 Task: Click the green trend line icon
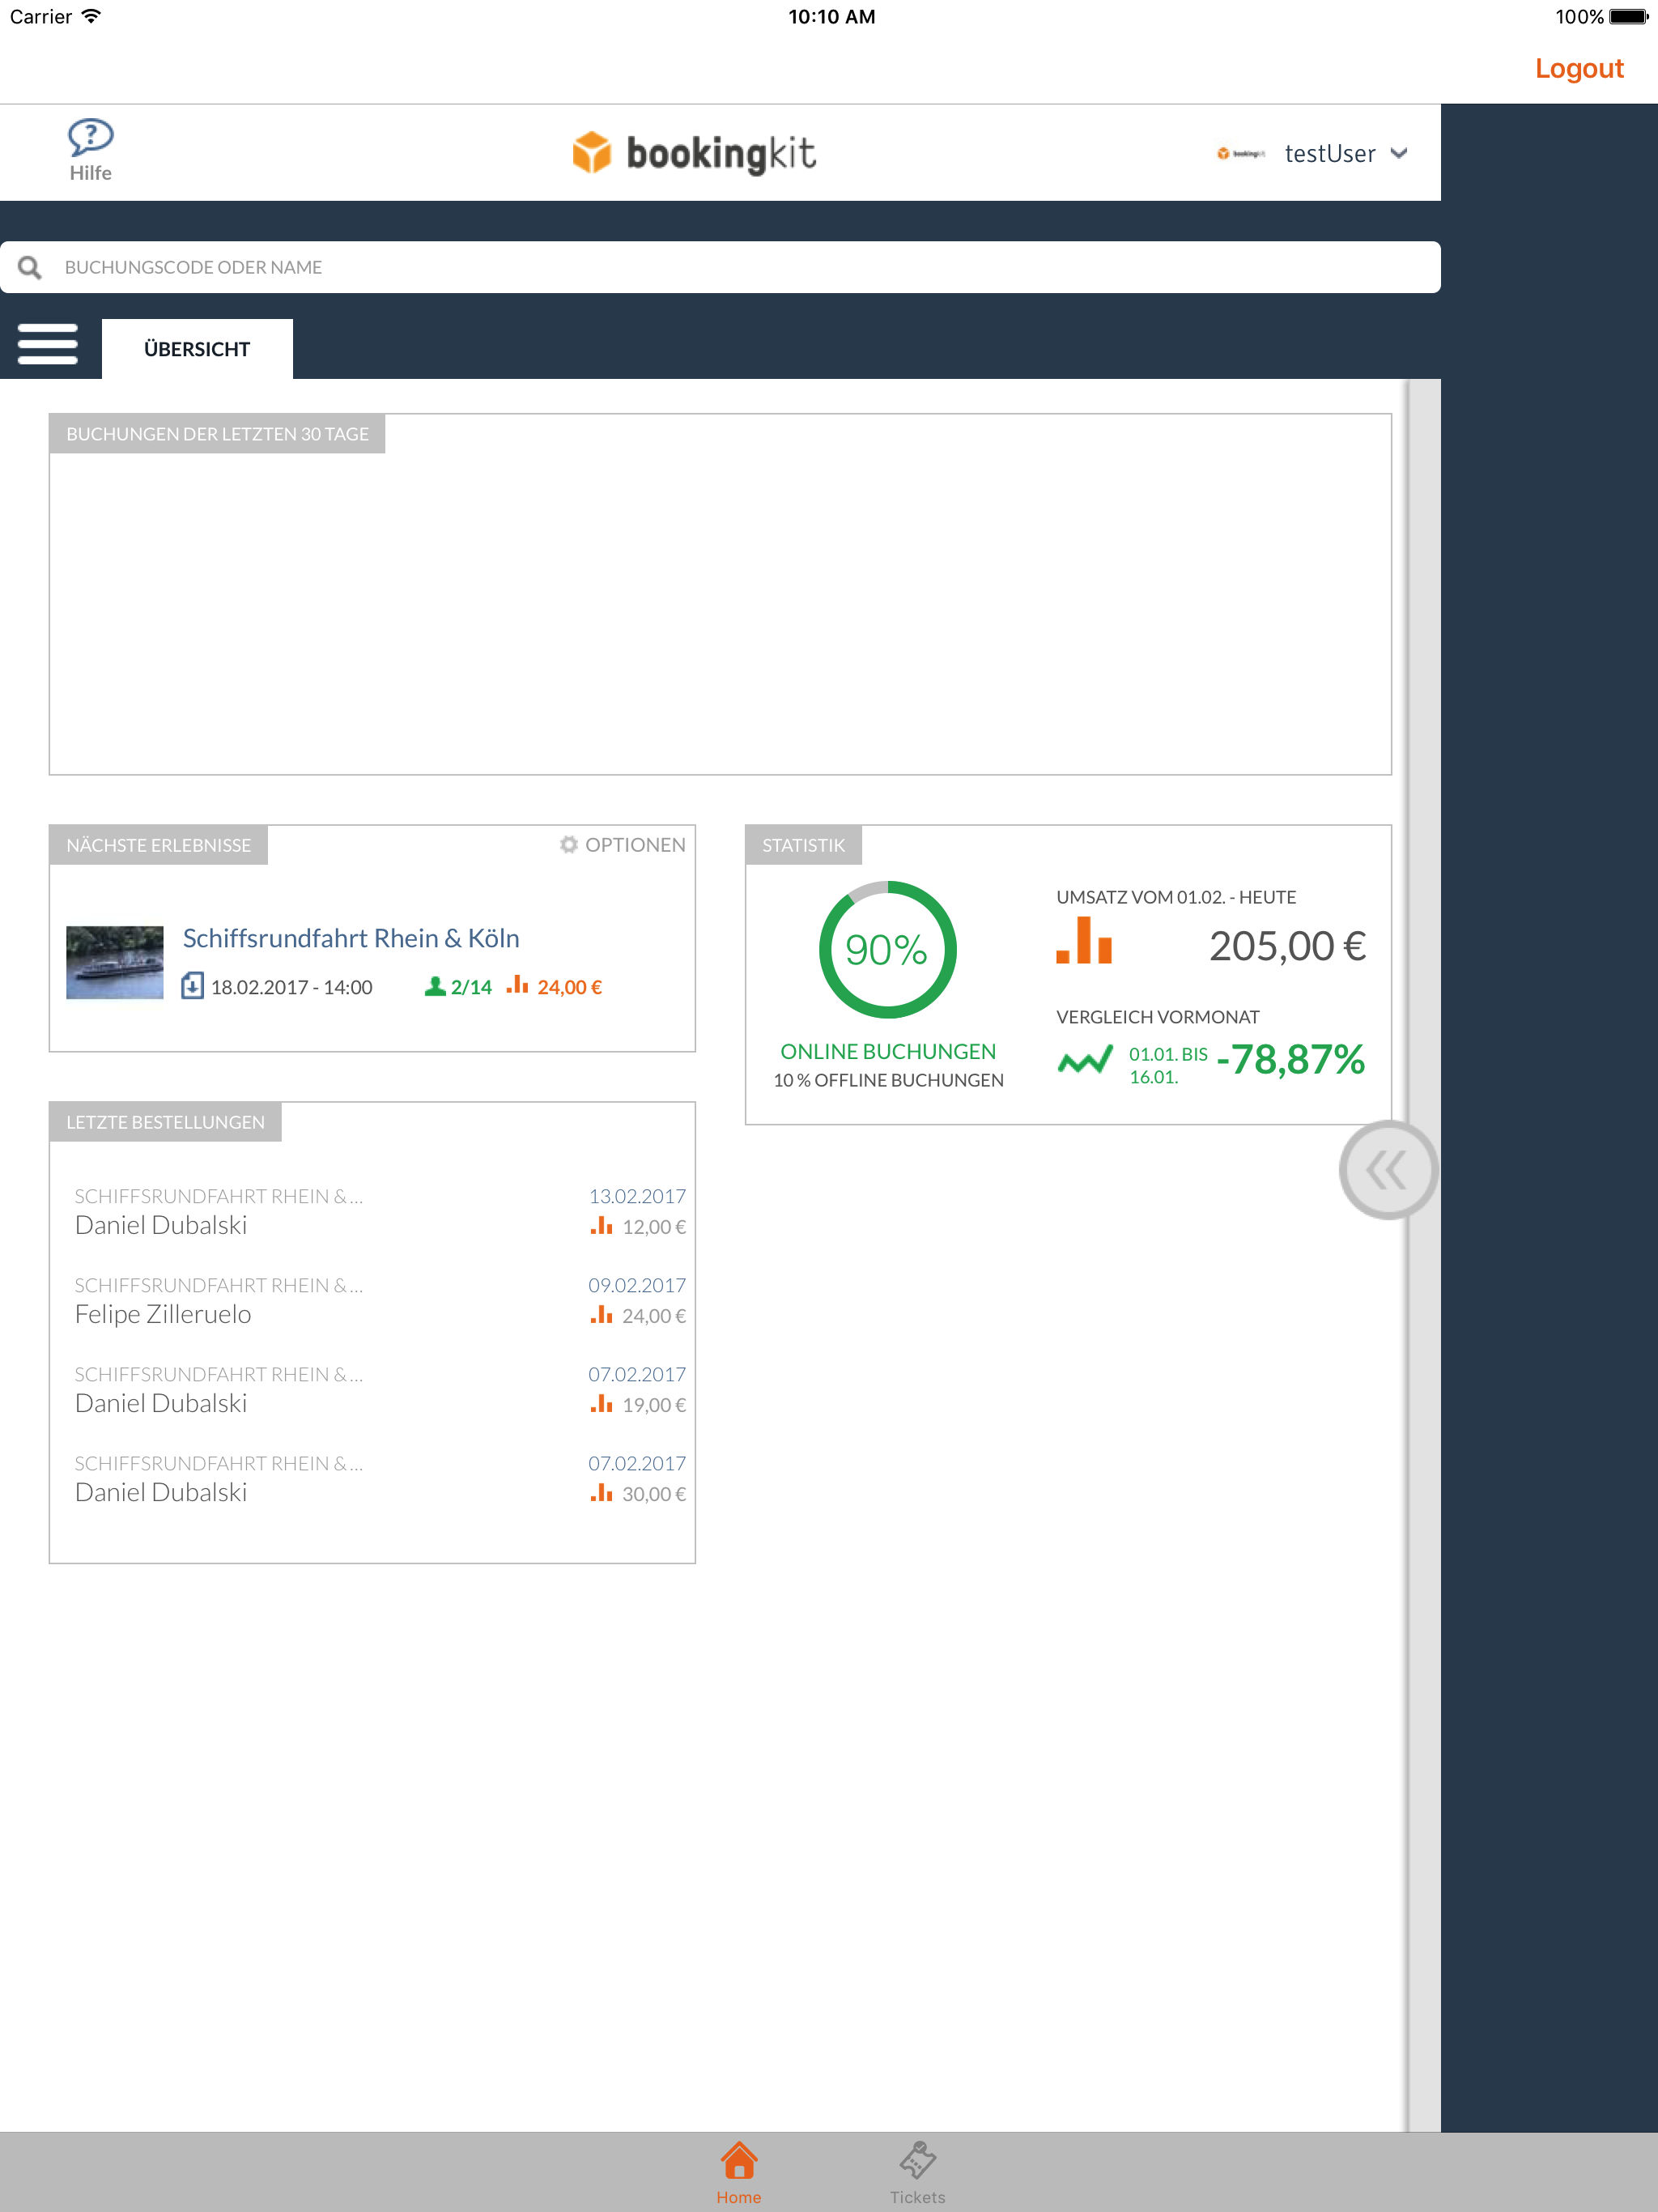[x=1085, y=1060]
